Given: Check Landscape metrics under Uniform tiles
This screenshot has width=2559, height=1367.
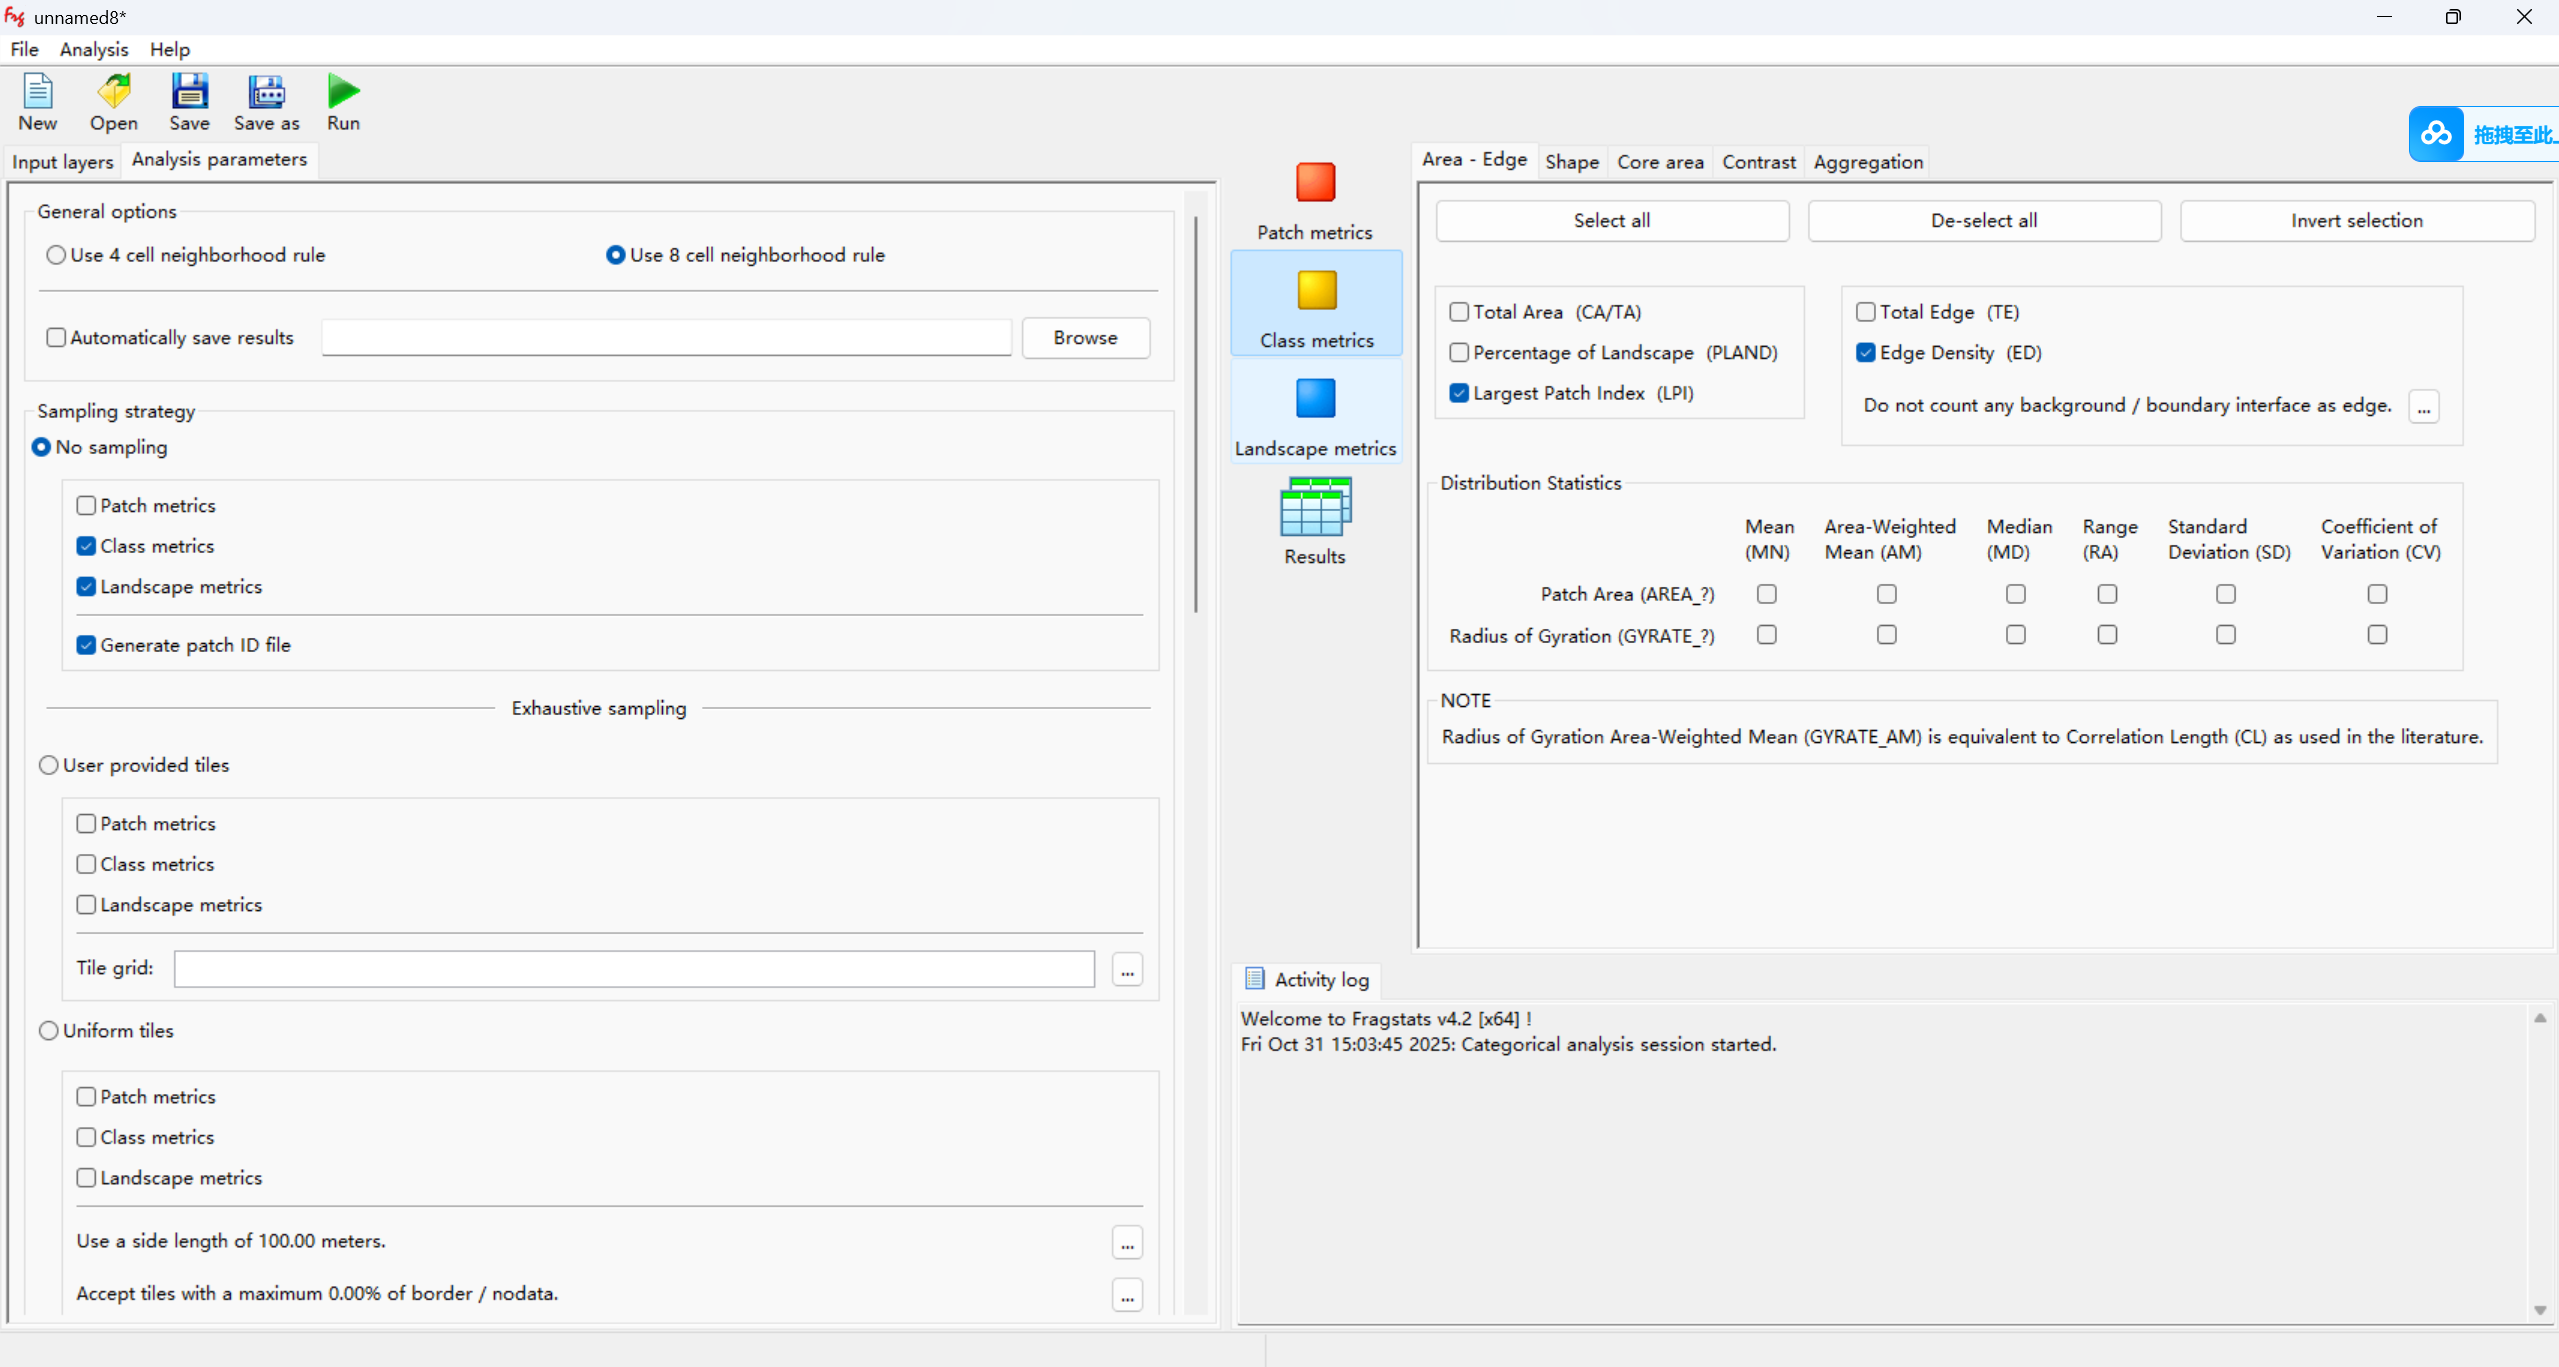Looking at the screenshot, I should (x=86, y=1178).
